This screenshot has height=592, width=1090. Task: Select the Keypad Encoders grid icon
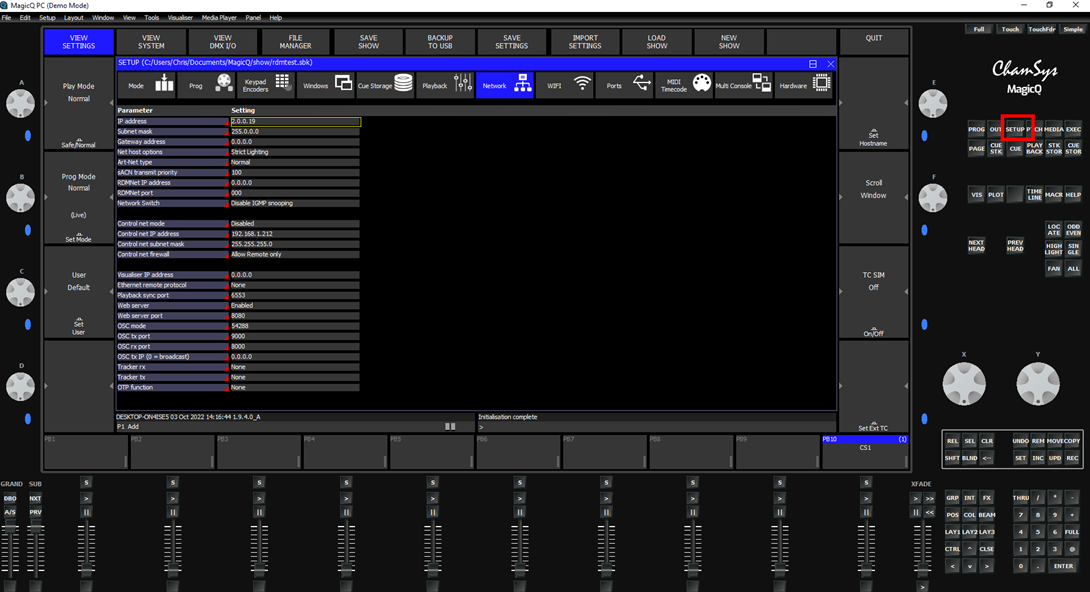point(283,83)
